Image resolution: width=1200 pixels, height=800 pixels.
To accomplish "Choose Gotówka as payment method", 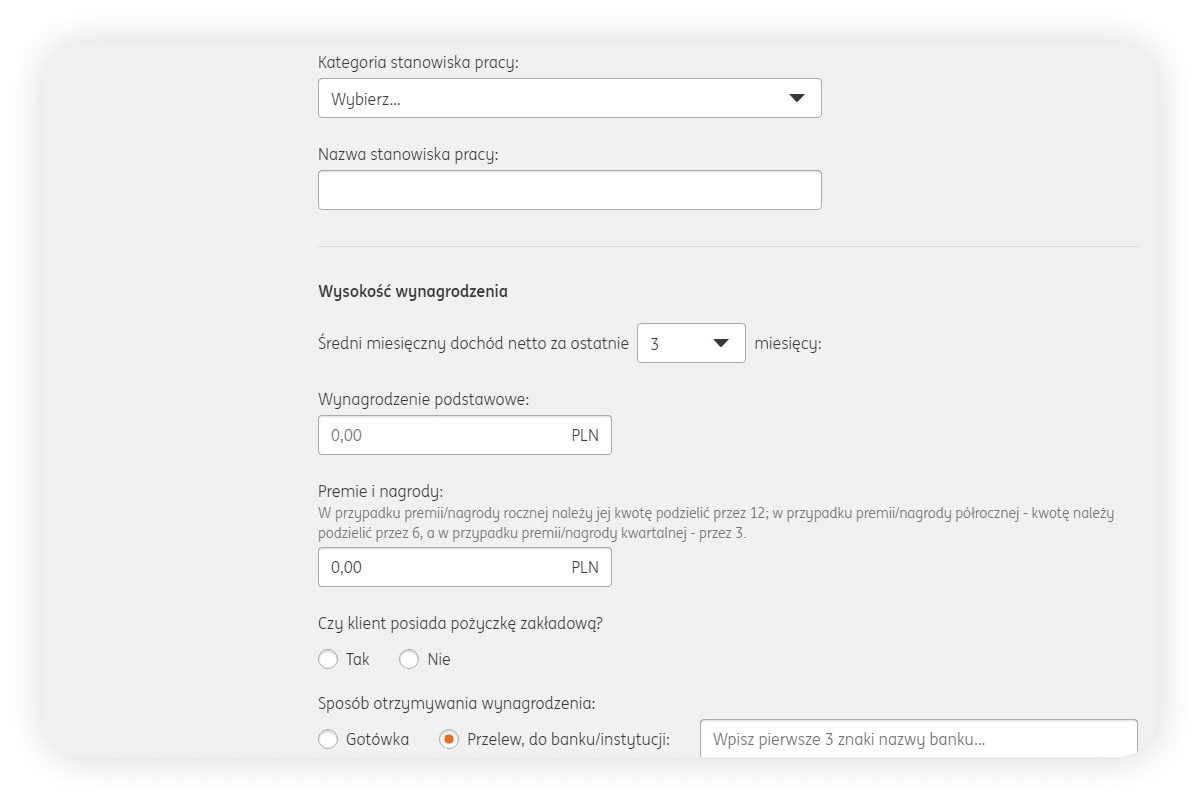I will (x=328, y=740).
